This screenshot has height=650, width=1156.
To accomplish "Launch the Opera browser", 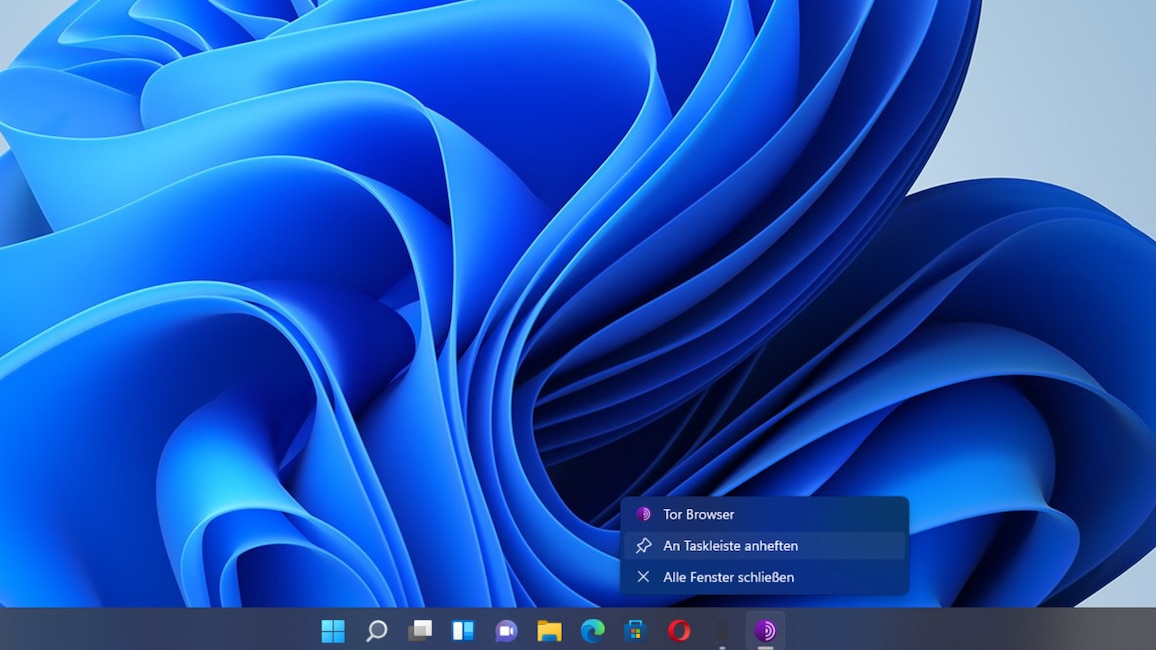I will pos(677,630).
